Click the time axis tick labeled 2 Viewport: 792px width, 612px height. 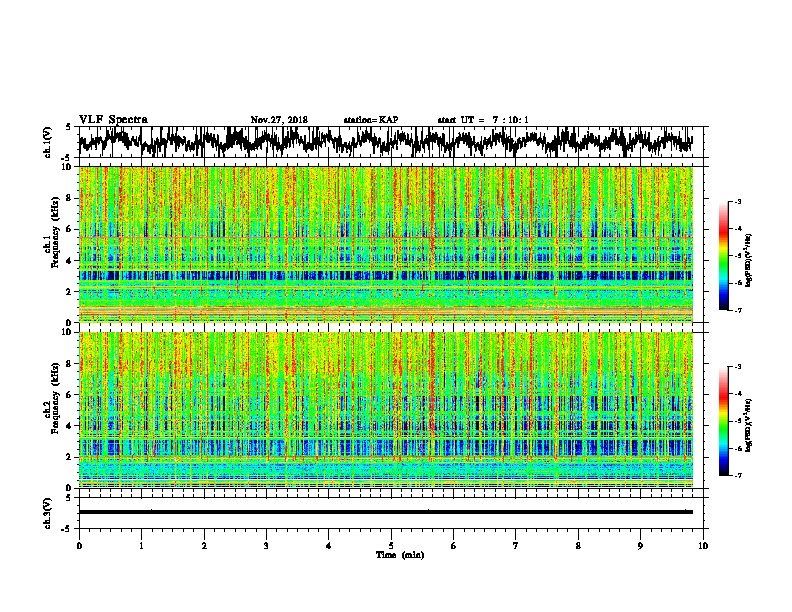pyautogui.click(x=204, y=546)
